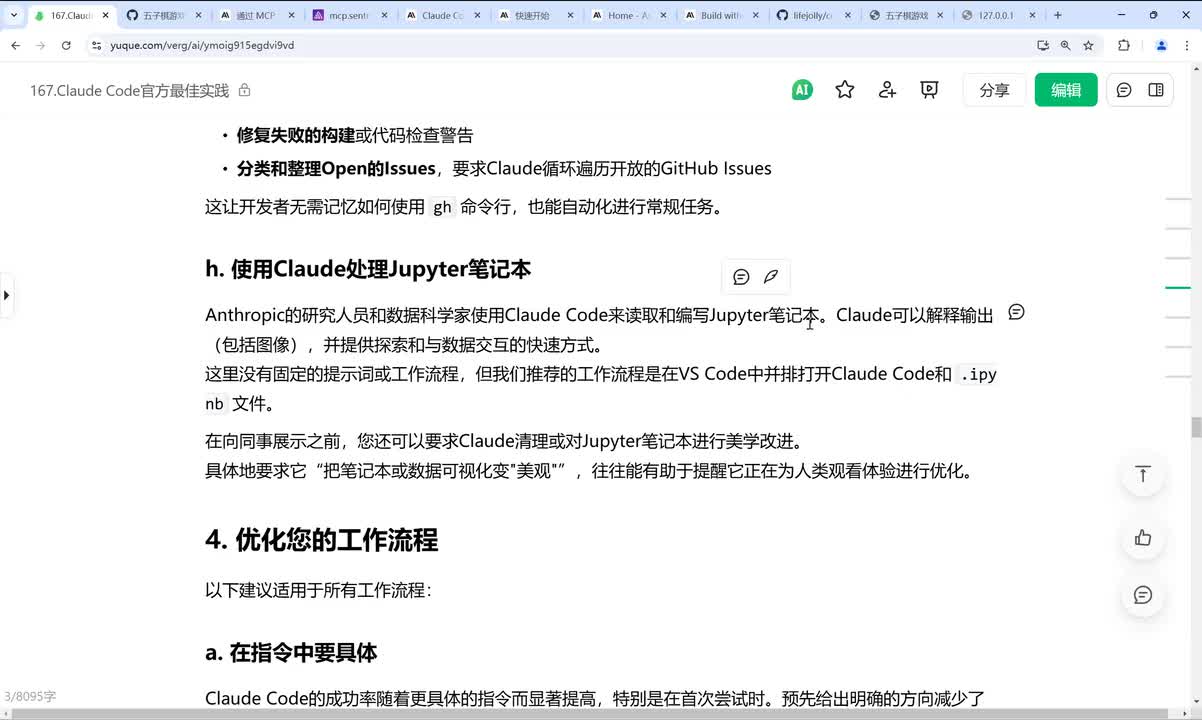Viewport: 1202px width, 720px height.
Task: Open the Yuque AI assistant icon
Action: 801,90
